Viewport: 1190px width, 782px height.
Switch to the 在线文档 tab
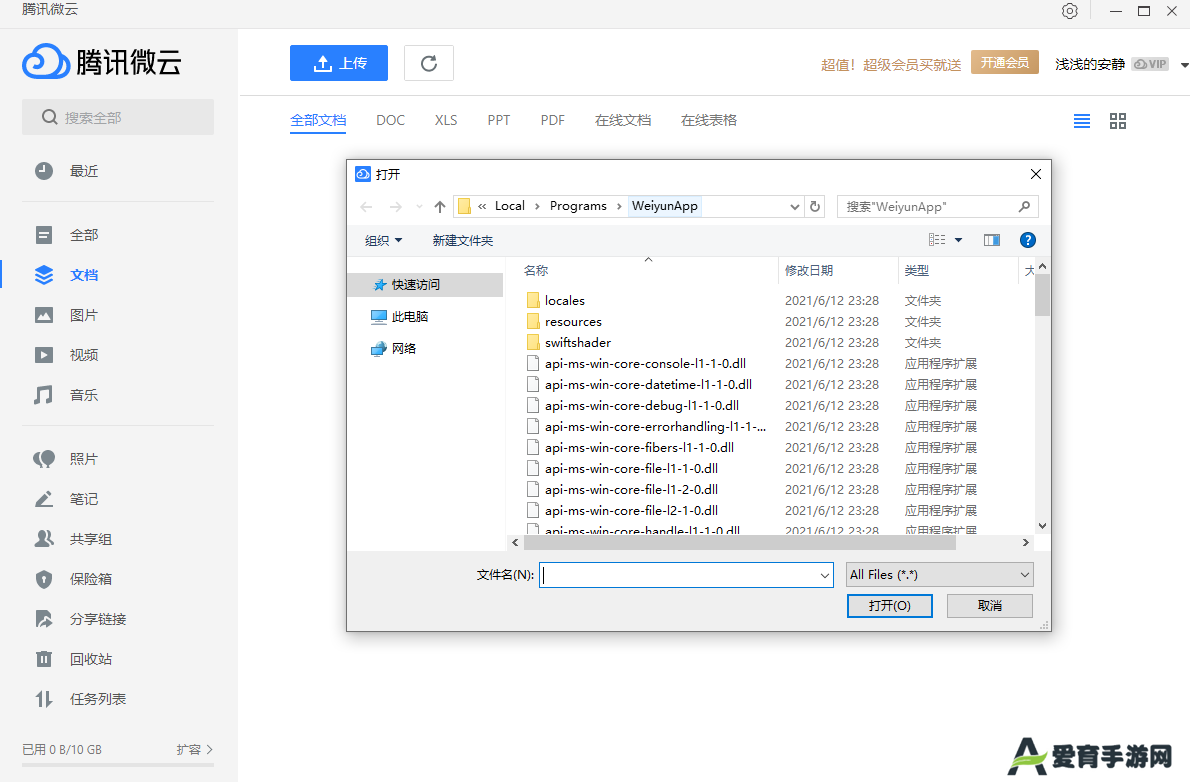(x=623, y=120)
